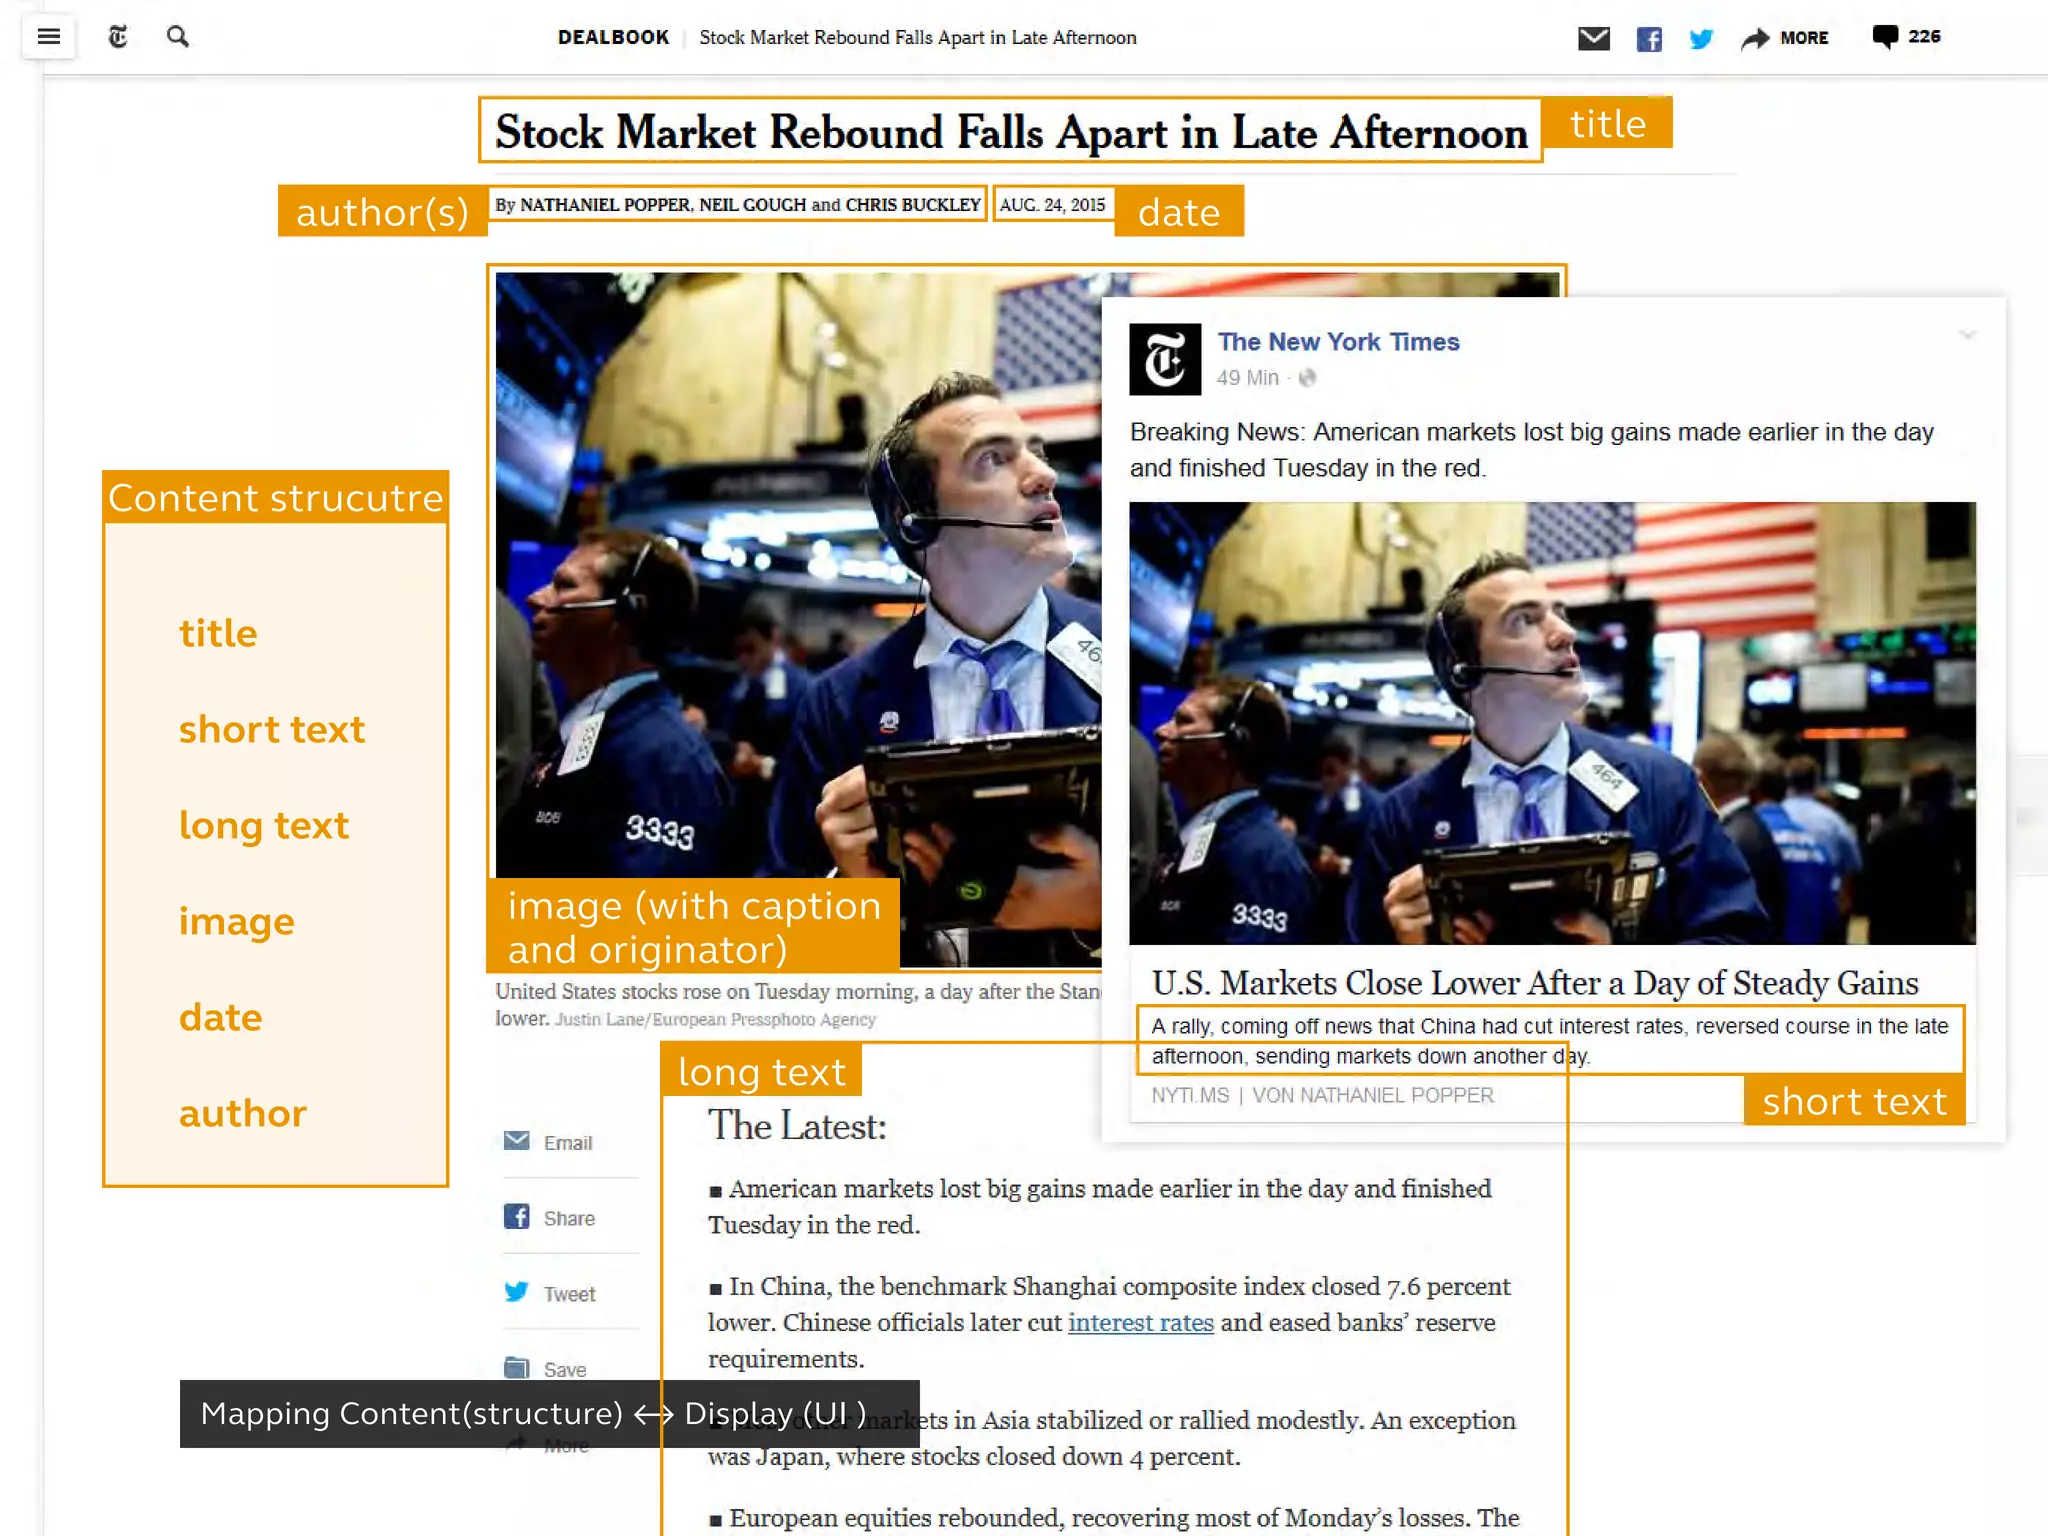Click The New York Times page name
The height and width of the screenshot is (1536, 2048).
tap(1338, 342)
